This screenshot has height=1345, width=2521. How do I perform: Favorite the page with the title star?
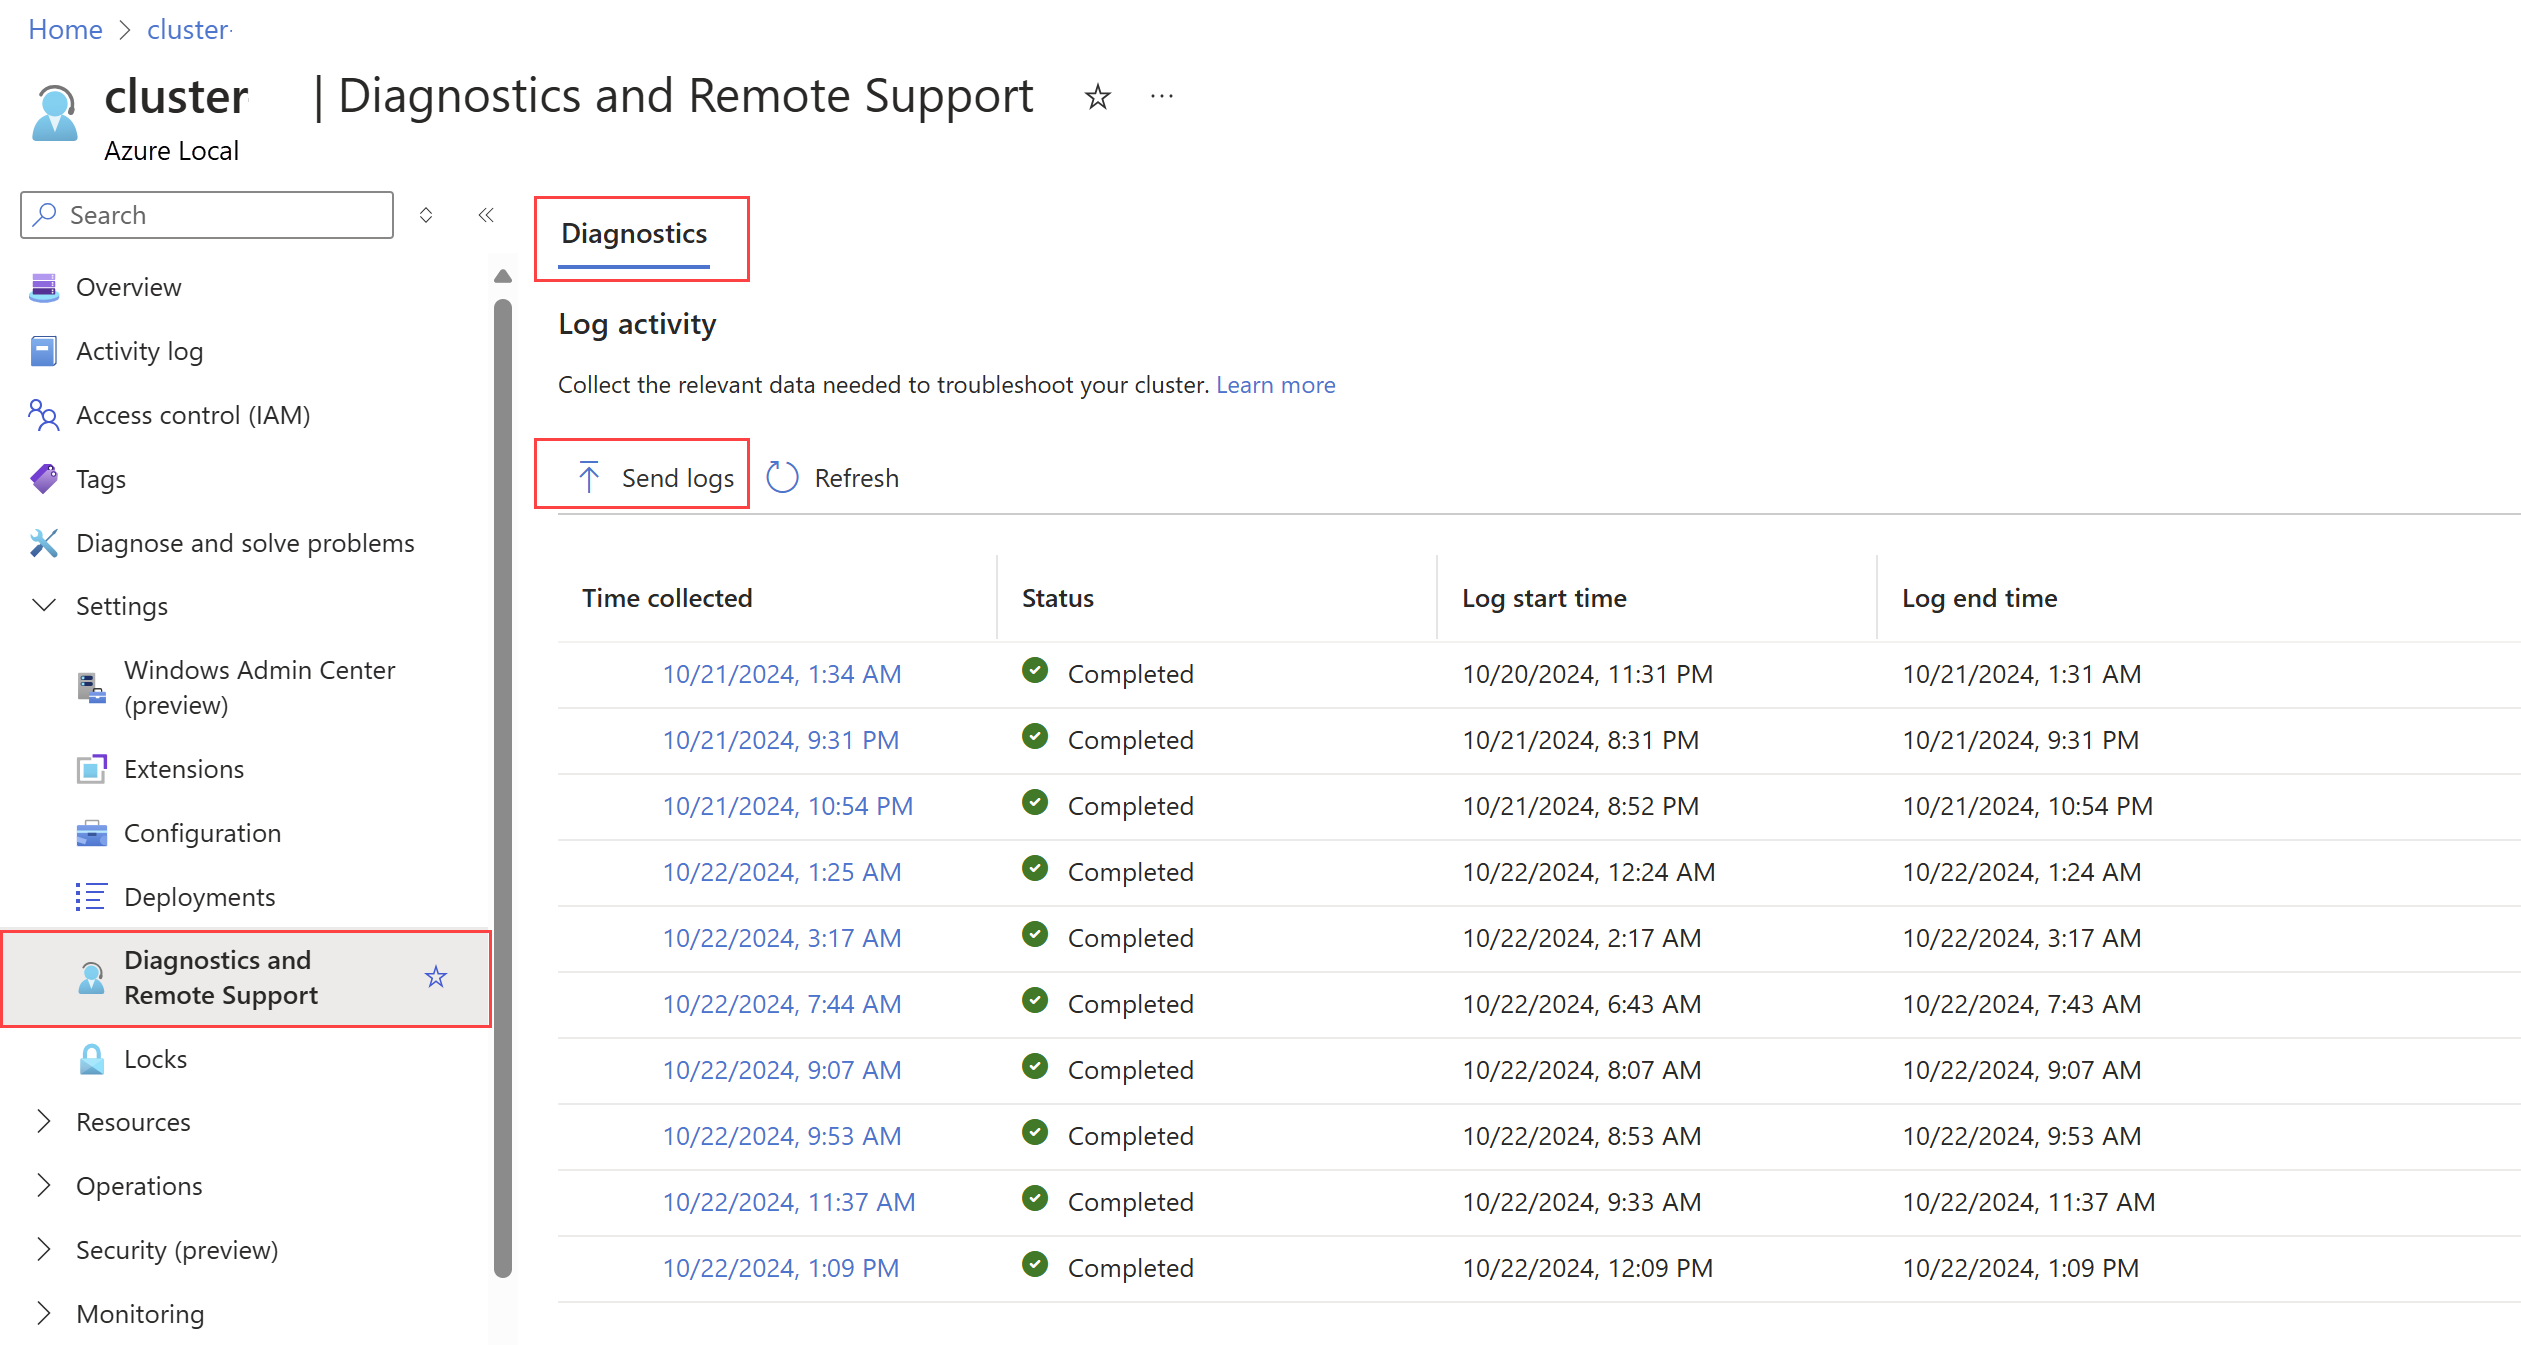(1097, 97)
